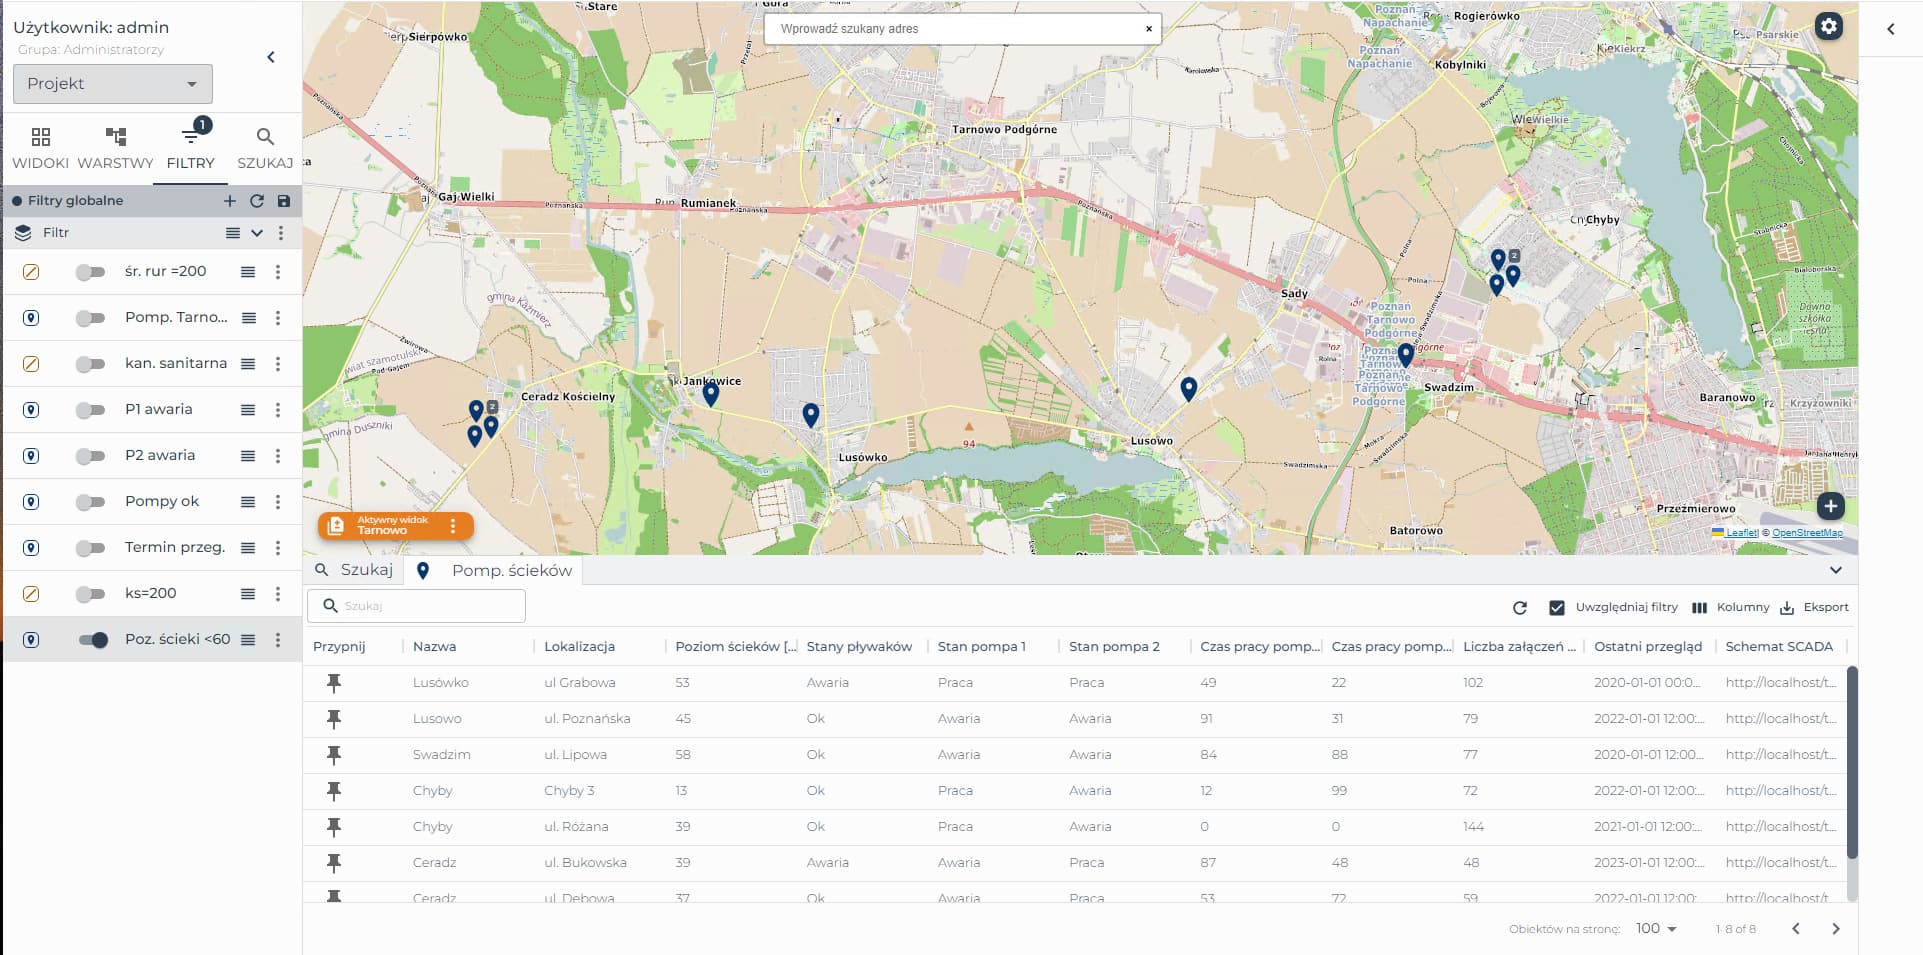This screenshot has width=1923, height=955.
Task: Click the Eksport button
Action: [1814, 608]
